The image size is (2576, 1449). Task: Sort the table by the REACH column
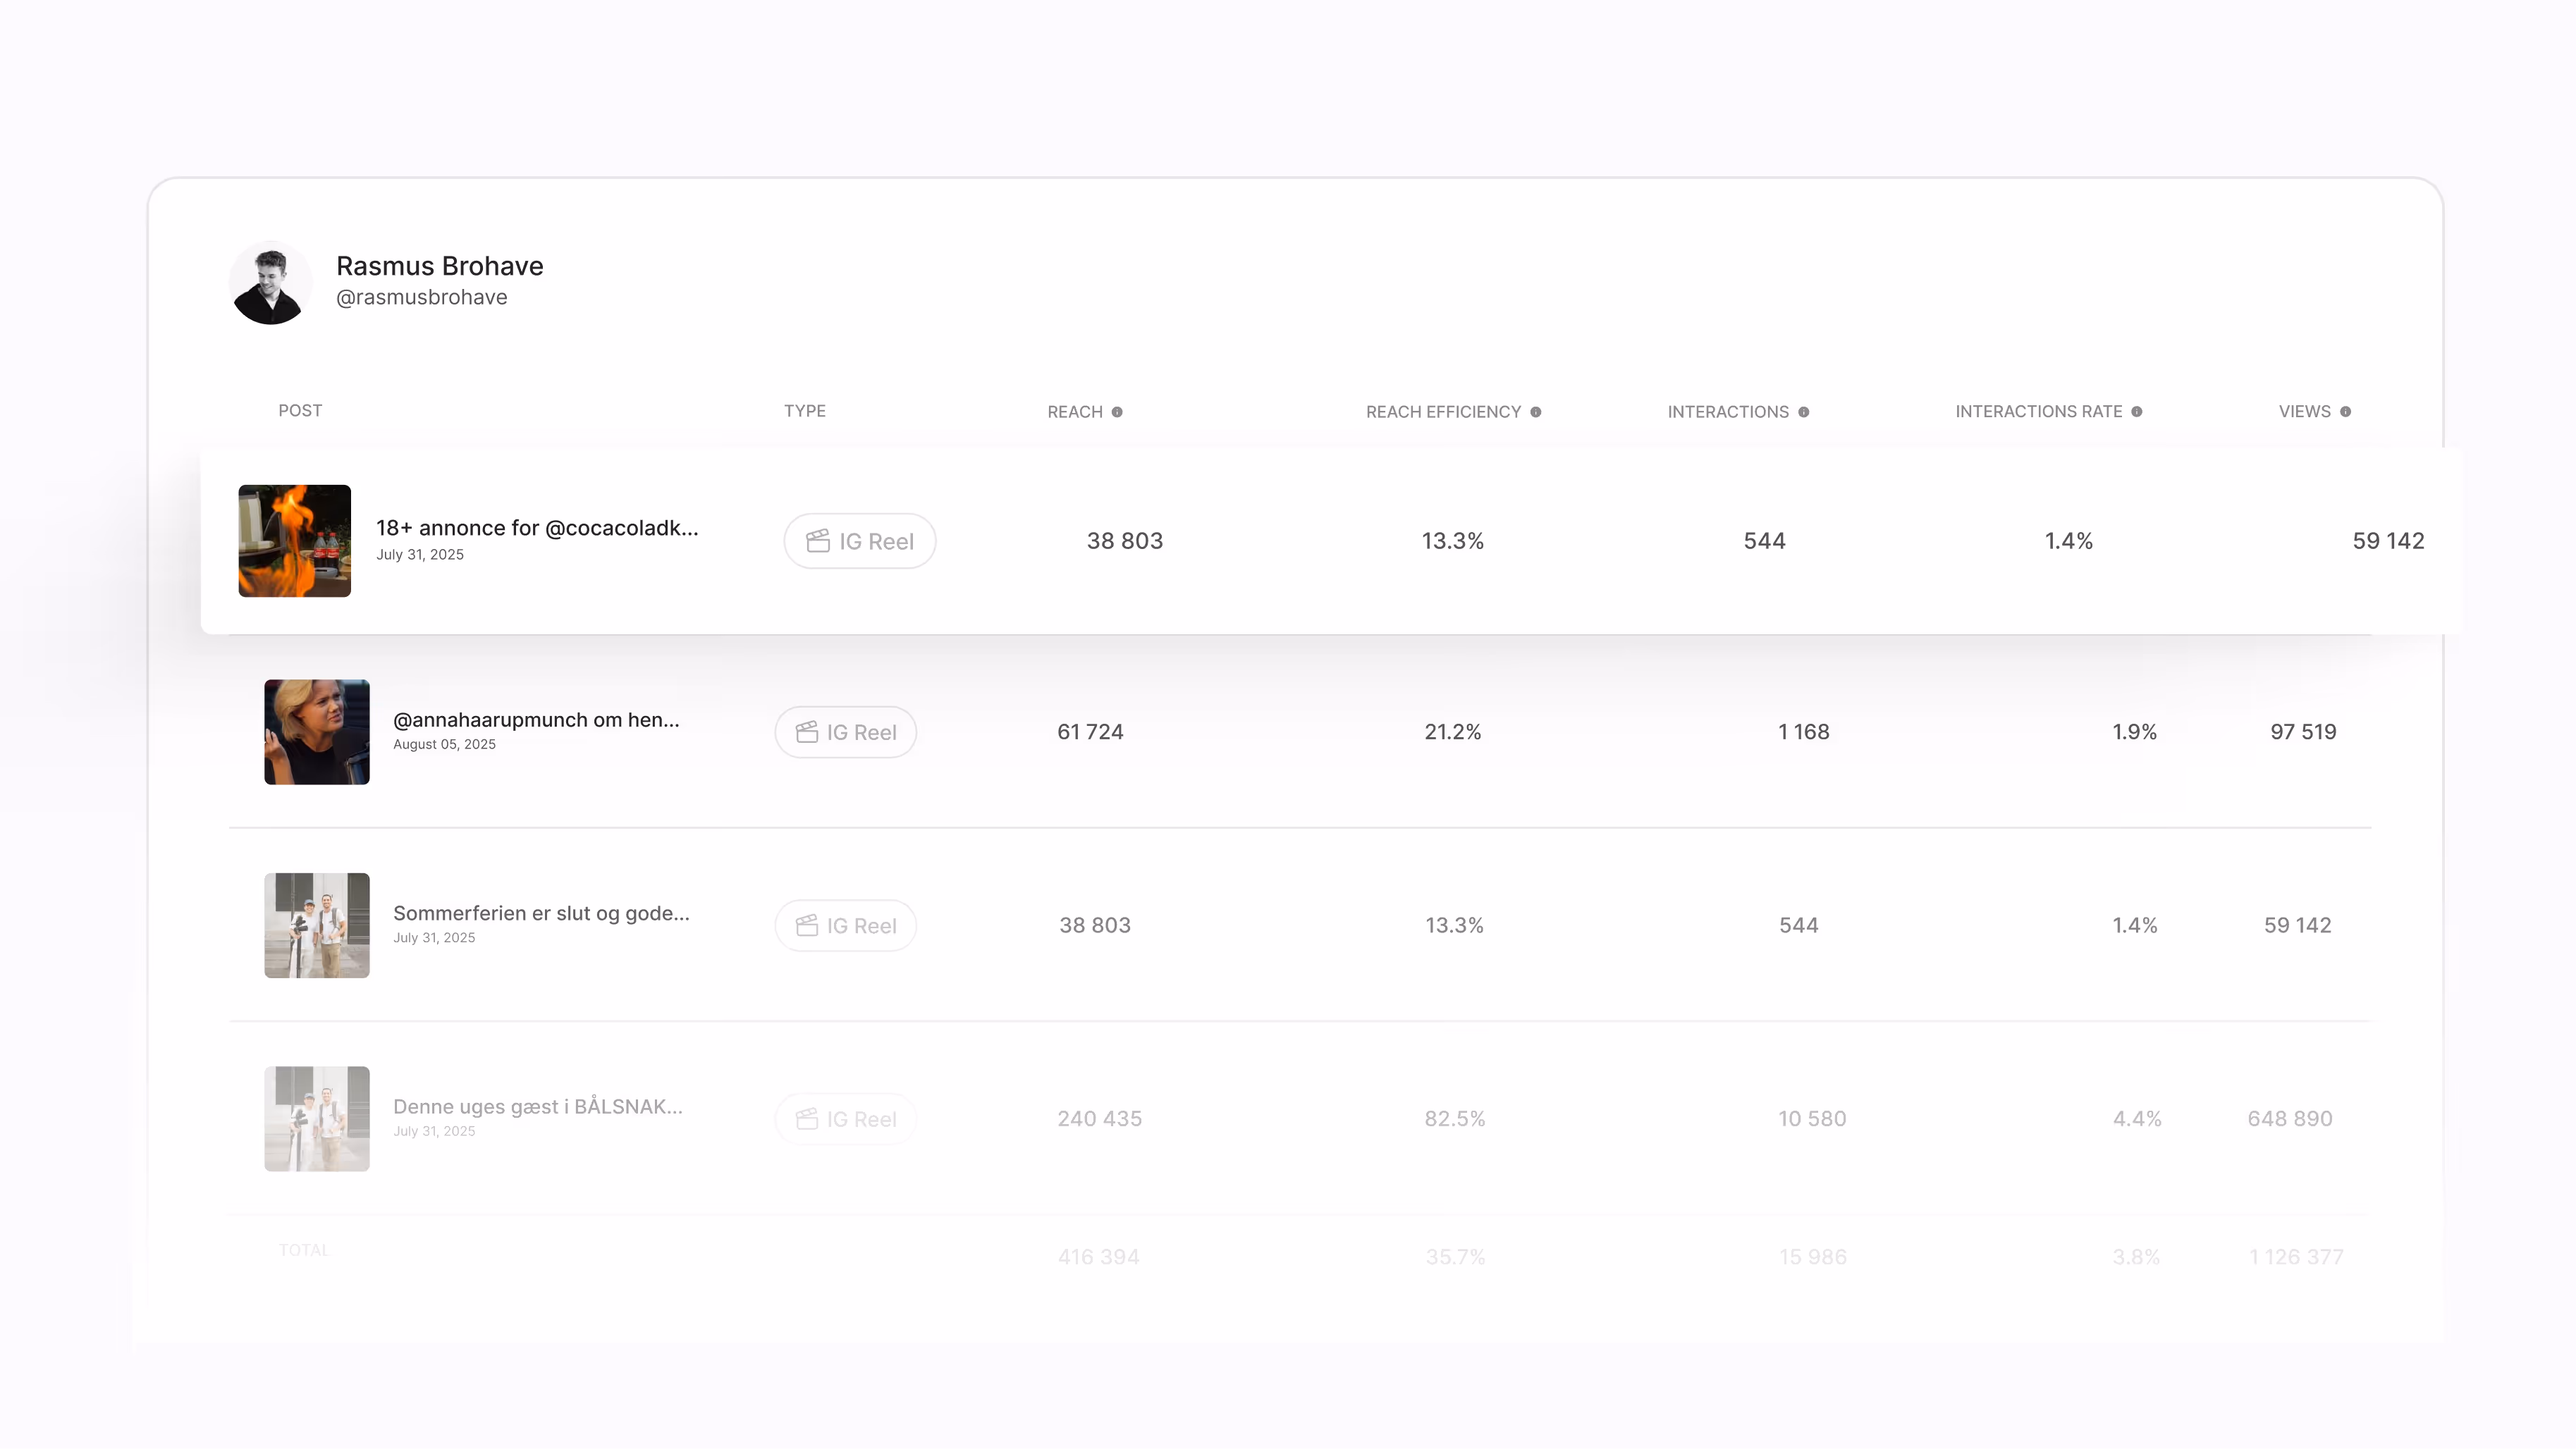[1075, 411]
